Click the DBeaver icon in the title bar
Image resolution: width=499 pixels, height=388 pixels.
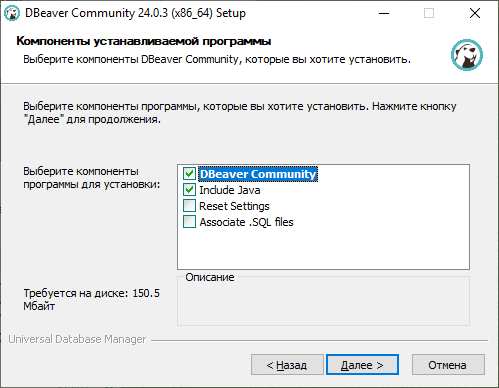12,13
